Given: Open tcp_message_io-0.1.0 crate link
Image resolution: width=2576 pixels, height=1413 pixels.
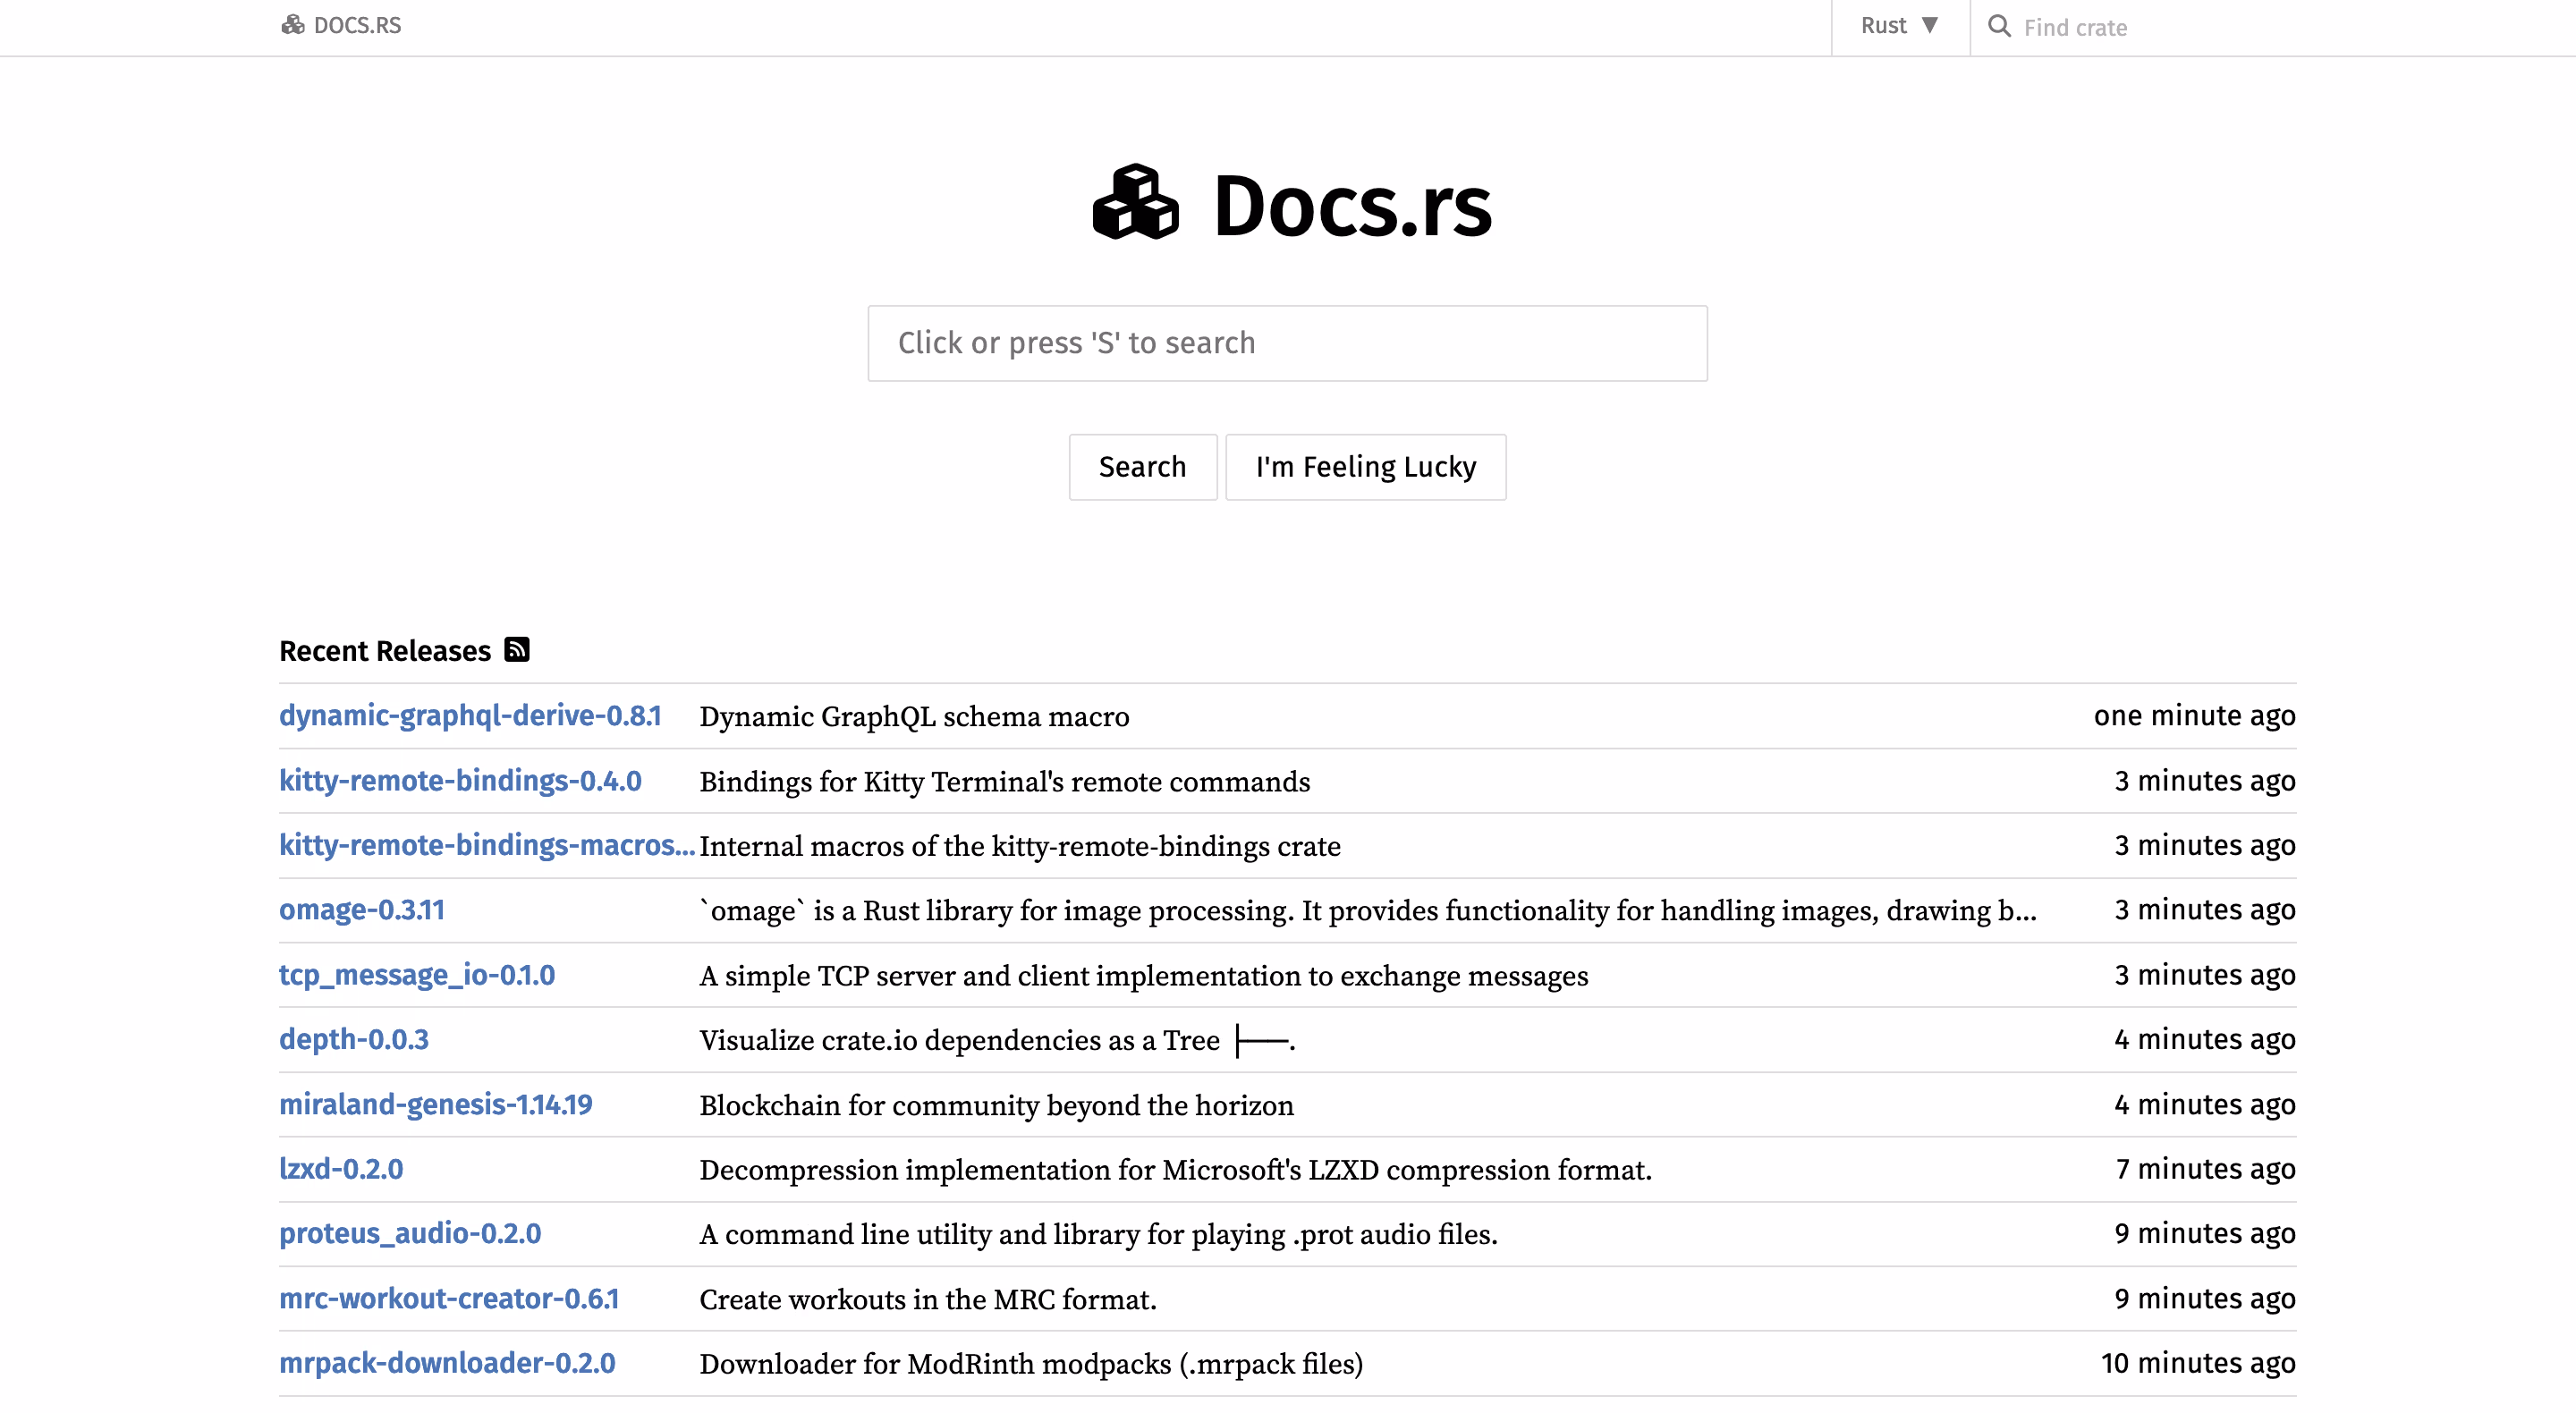Looking at the screenshot, I should pyautogui.click(x=417, y=975).
